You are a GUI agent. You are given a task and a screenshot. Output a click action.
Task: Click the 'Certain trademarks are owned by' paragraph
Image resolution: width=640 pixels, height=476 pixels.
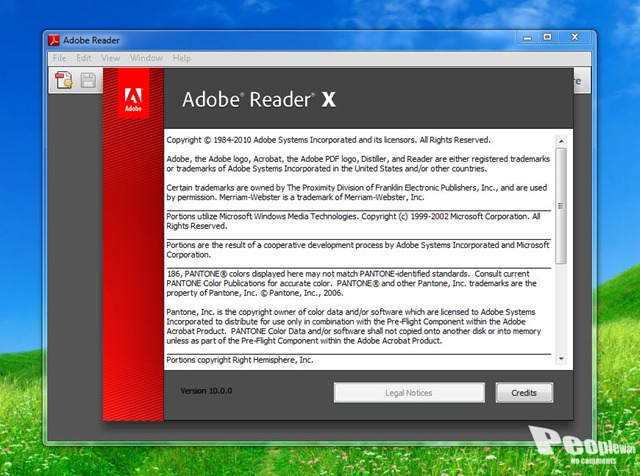357,193
